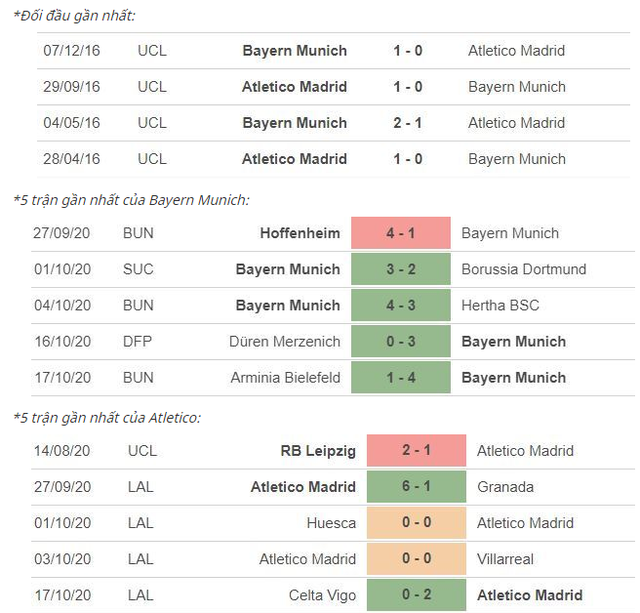Viewport: 640px width, 613px height.
Task: Click the red 4 - 1 Hoffenheim score box
Action: 399,233
